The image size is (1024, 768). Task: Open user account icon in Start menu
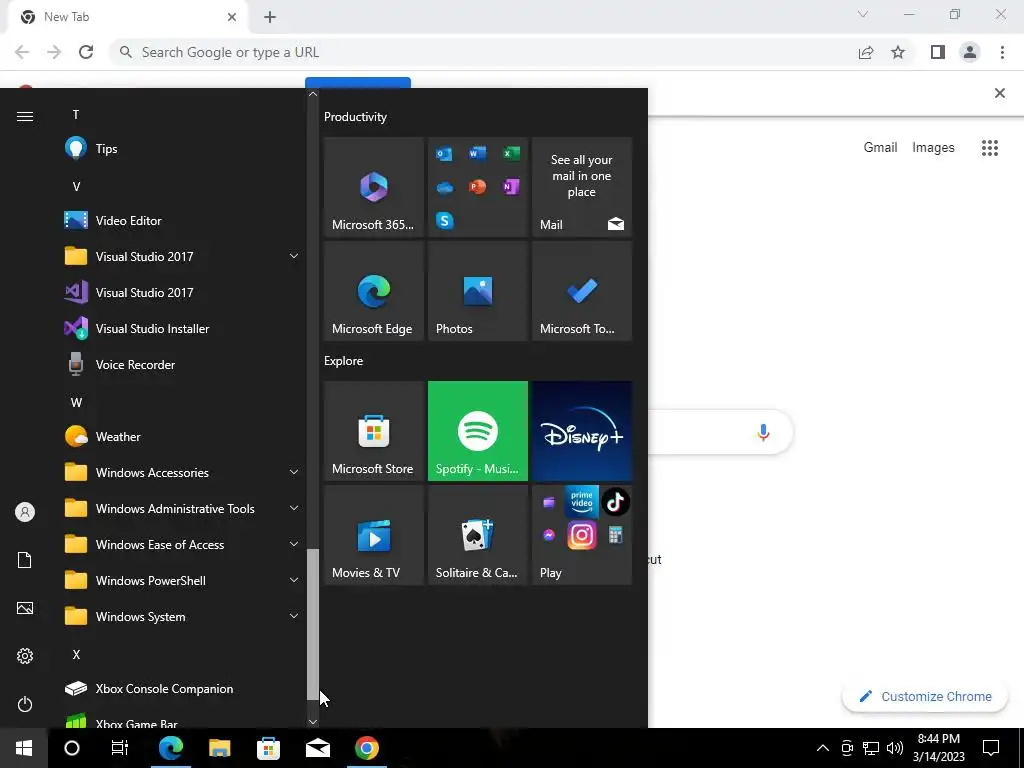click(x=25, y=512)
